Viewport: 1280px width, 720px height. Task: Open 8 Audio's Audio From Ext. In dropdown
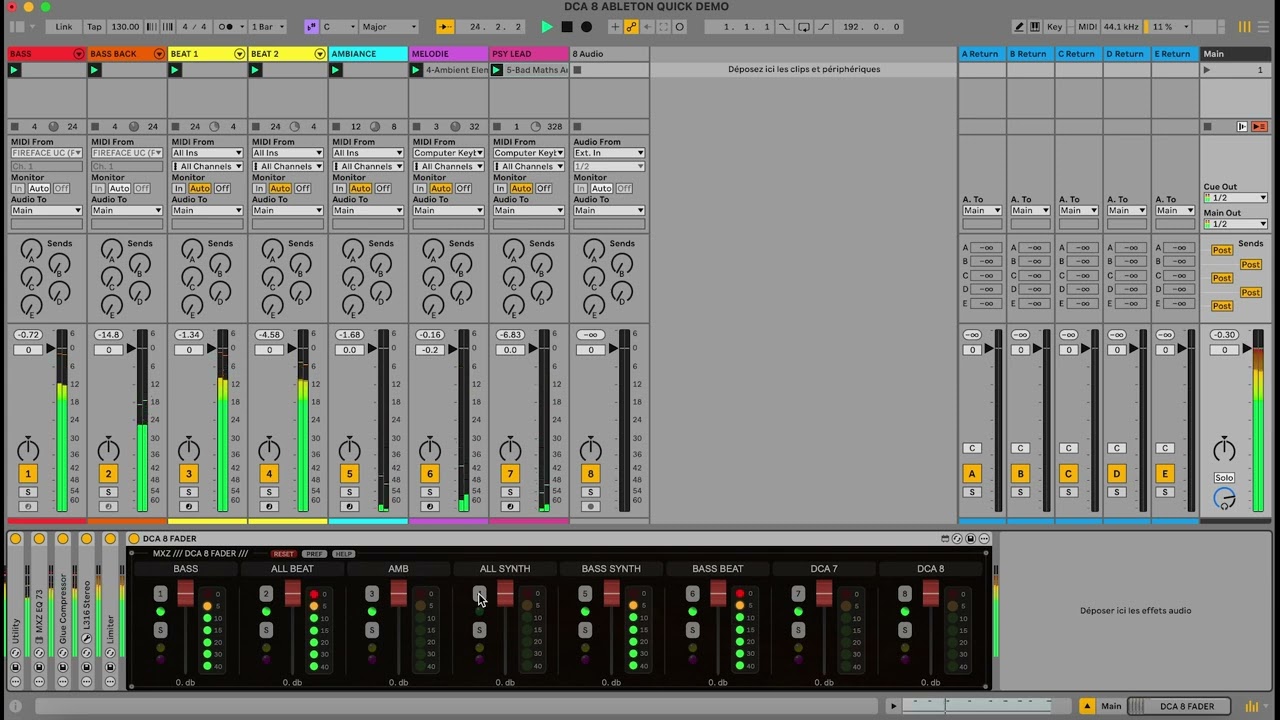[x=609, y=153]
